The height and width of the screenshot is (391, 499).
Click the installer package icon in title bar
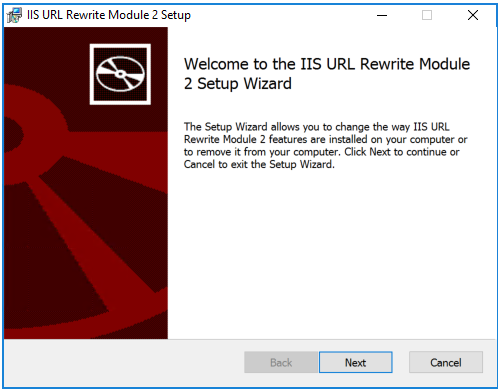pos(14,15)
